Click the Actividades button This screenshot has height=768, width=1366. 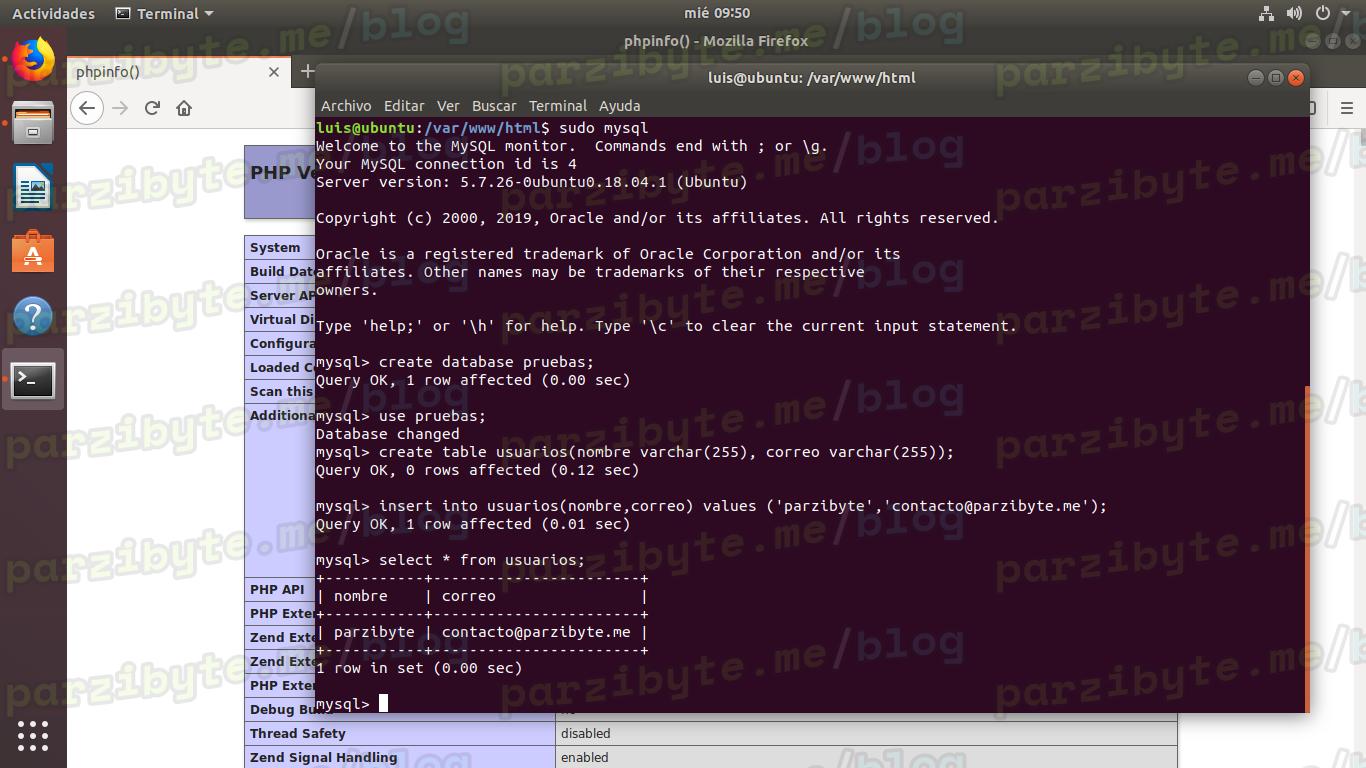point(53,13)
